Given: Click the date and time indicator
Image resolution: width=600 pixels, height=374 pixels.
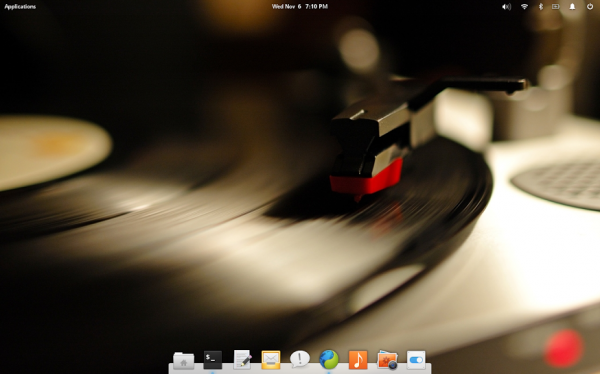Looking at the screenshot, I should pos(300,7).
